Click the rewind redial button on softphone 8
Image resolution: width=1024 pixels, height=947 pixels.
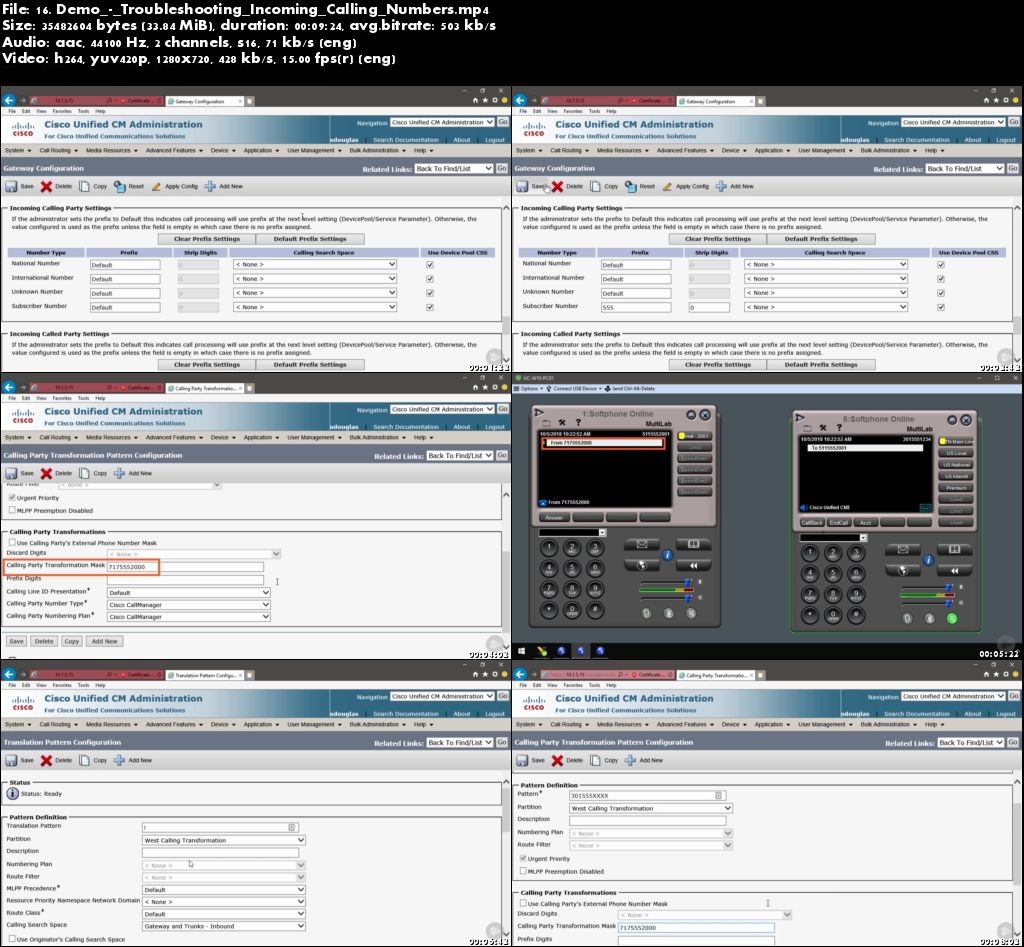click(x=954, y=570)
